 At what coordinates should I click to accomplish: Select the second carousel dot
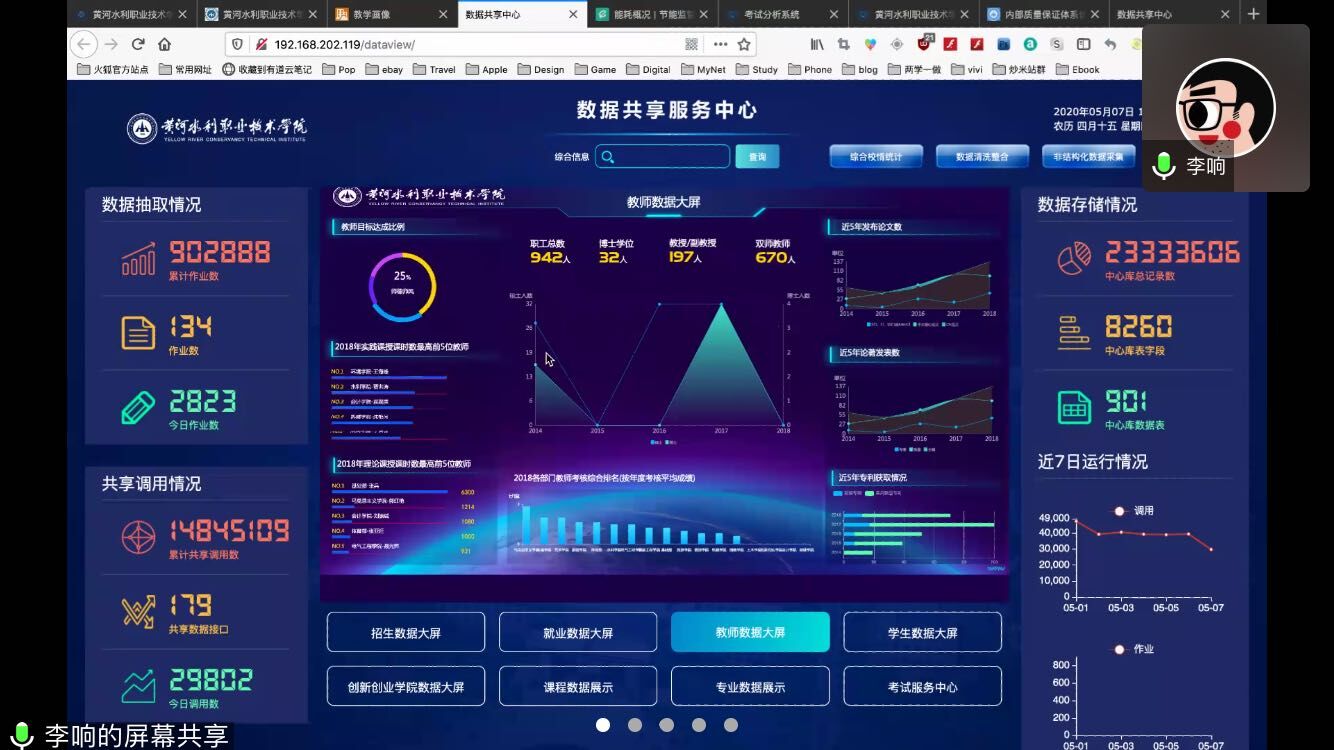[x=635, y=725]
